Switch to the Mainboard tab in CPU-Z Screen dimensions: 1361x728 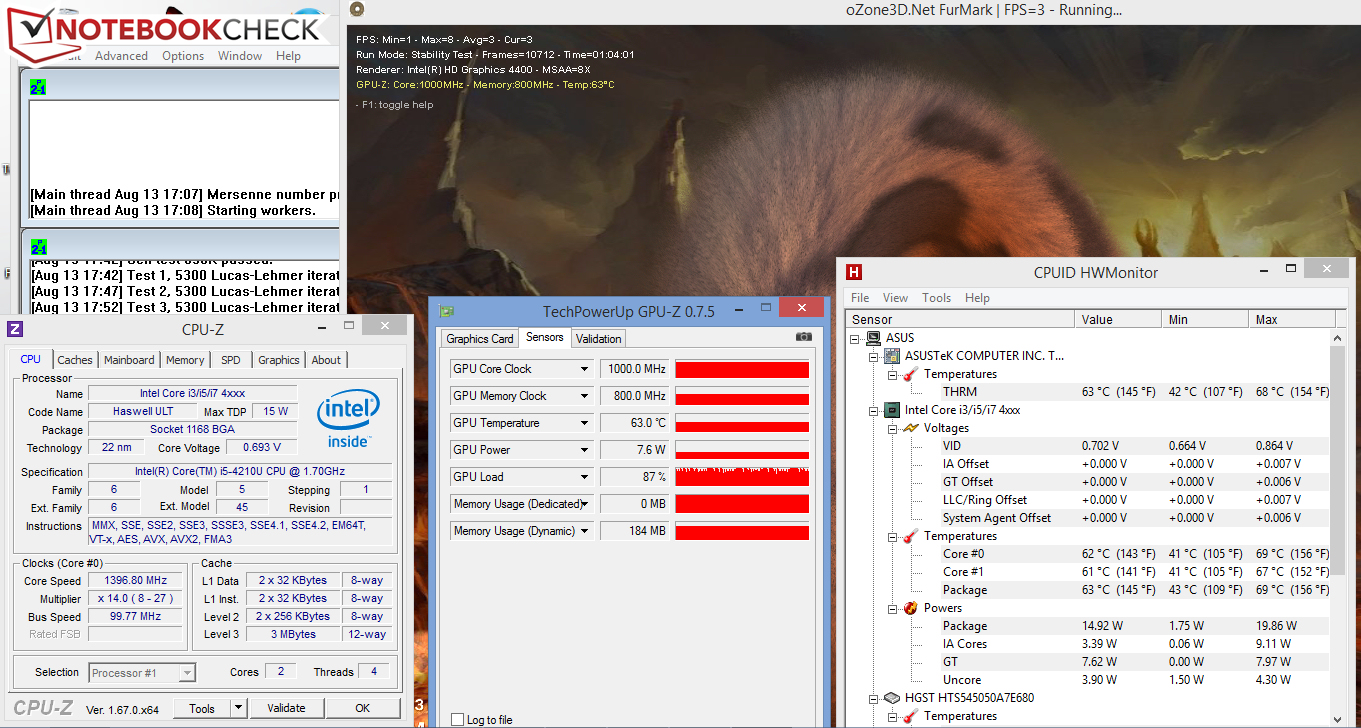click(x=129, y=360)
